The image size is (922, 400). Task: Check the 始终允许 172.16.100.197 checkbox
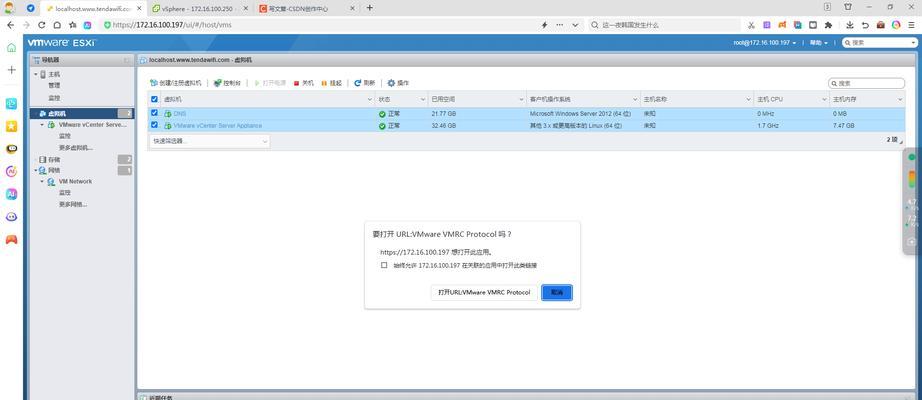384,265
